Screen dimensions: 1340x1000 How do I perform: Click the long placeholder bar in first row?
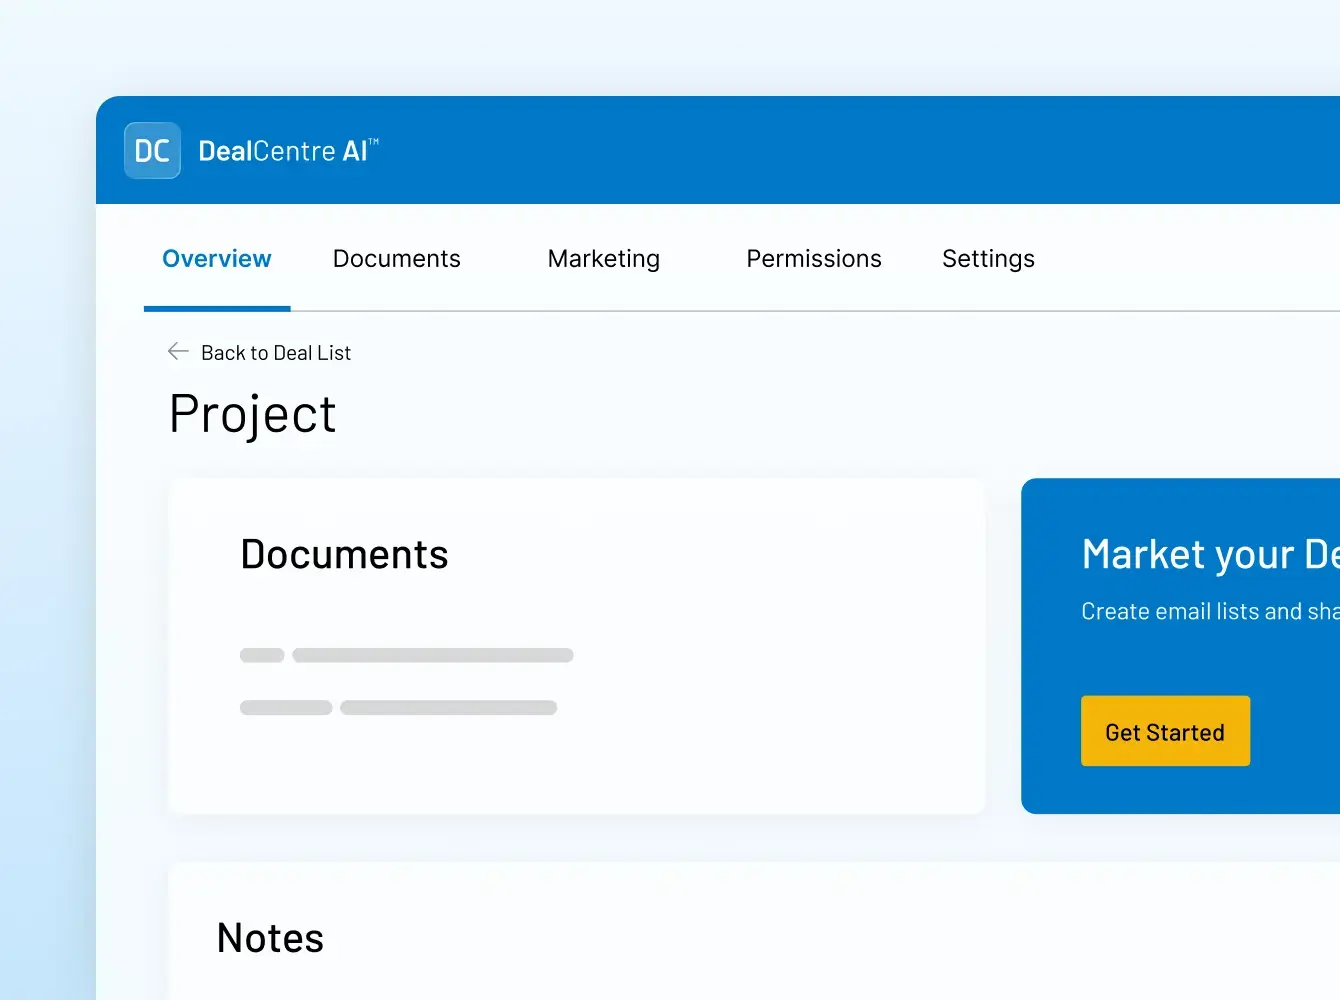pyautogui.click(x=432, y=656)
